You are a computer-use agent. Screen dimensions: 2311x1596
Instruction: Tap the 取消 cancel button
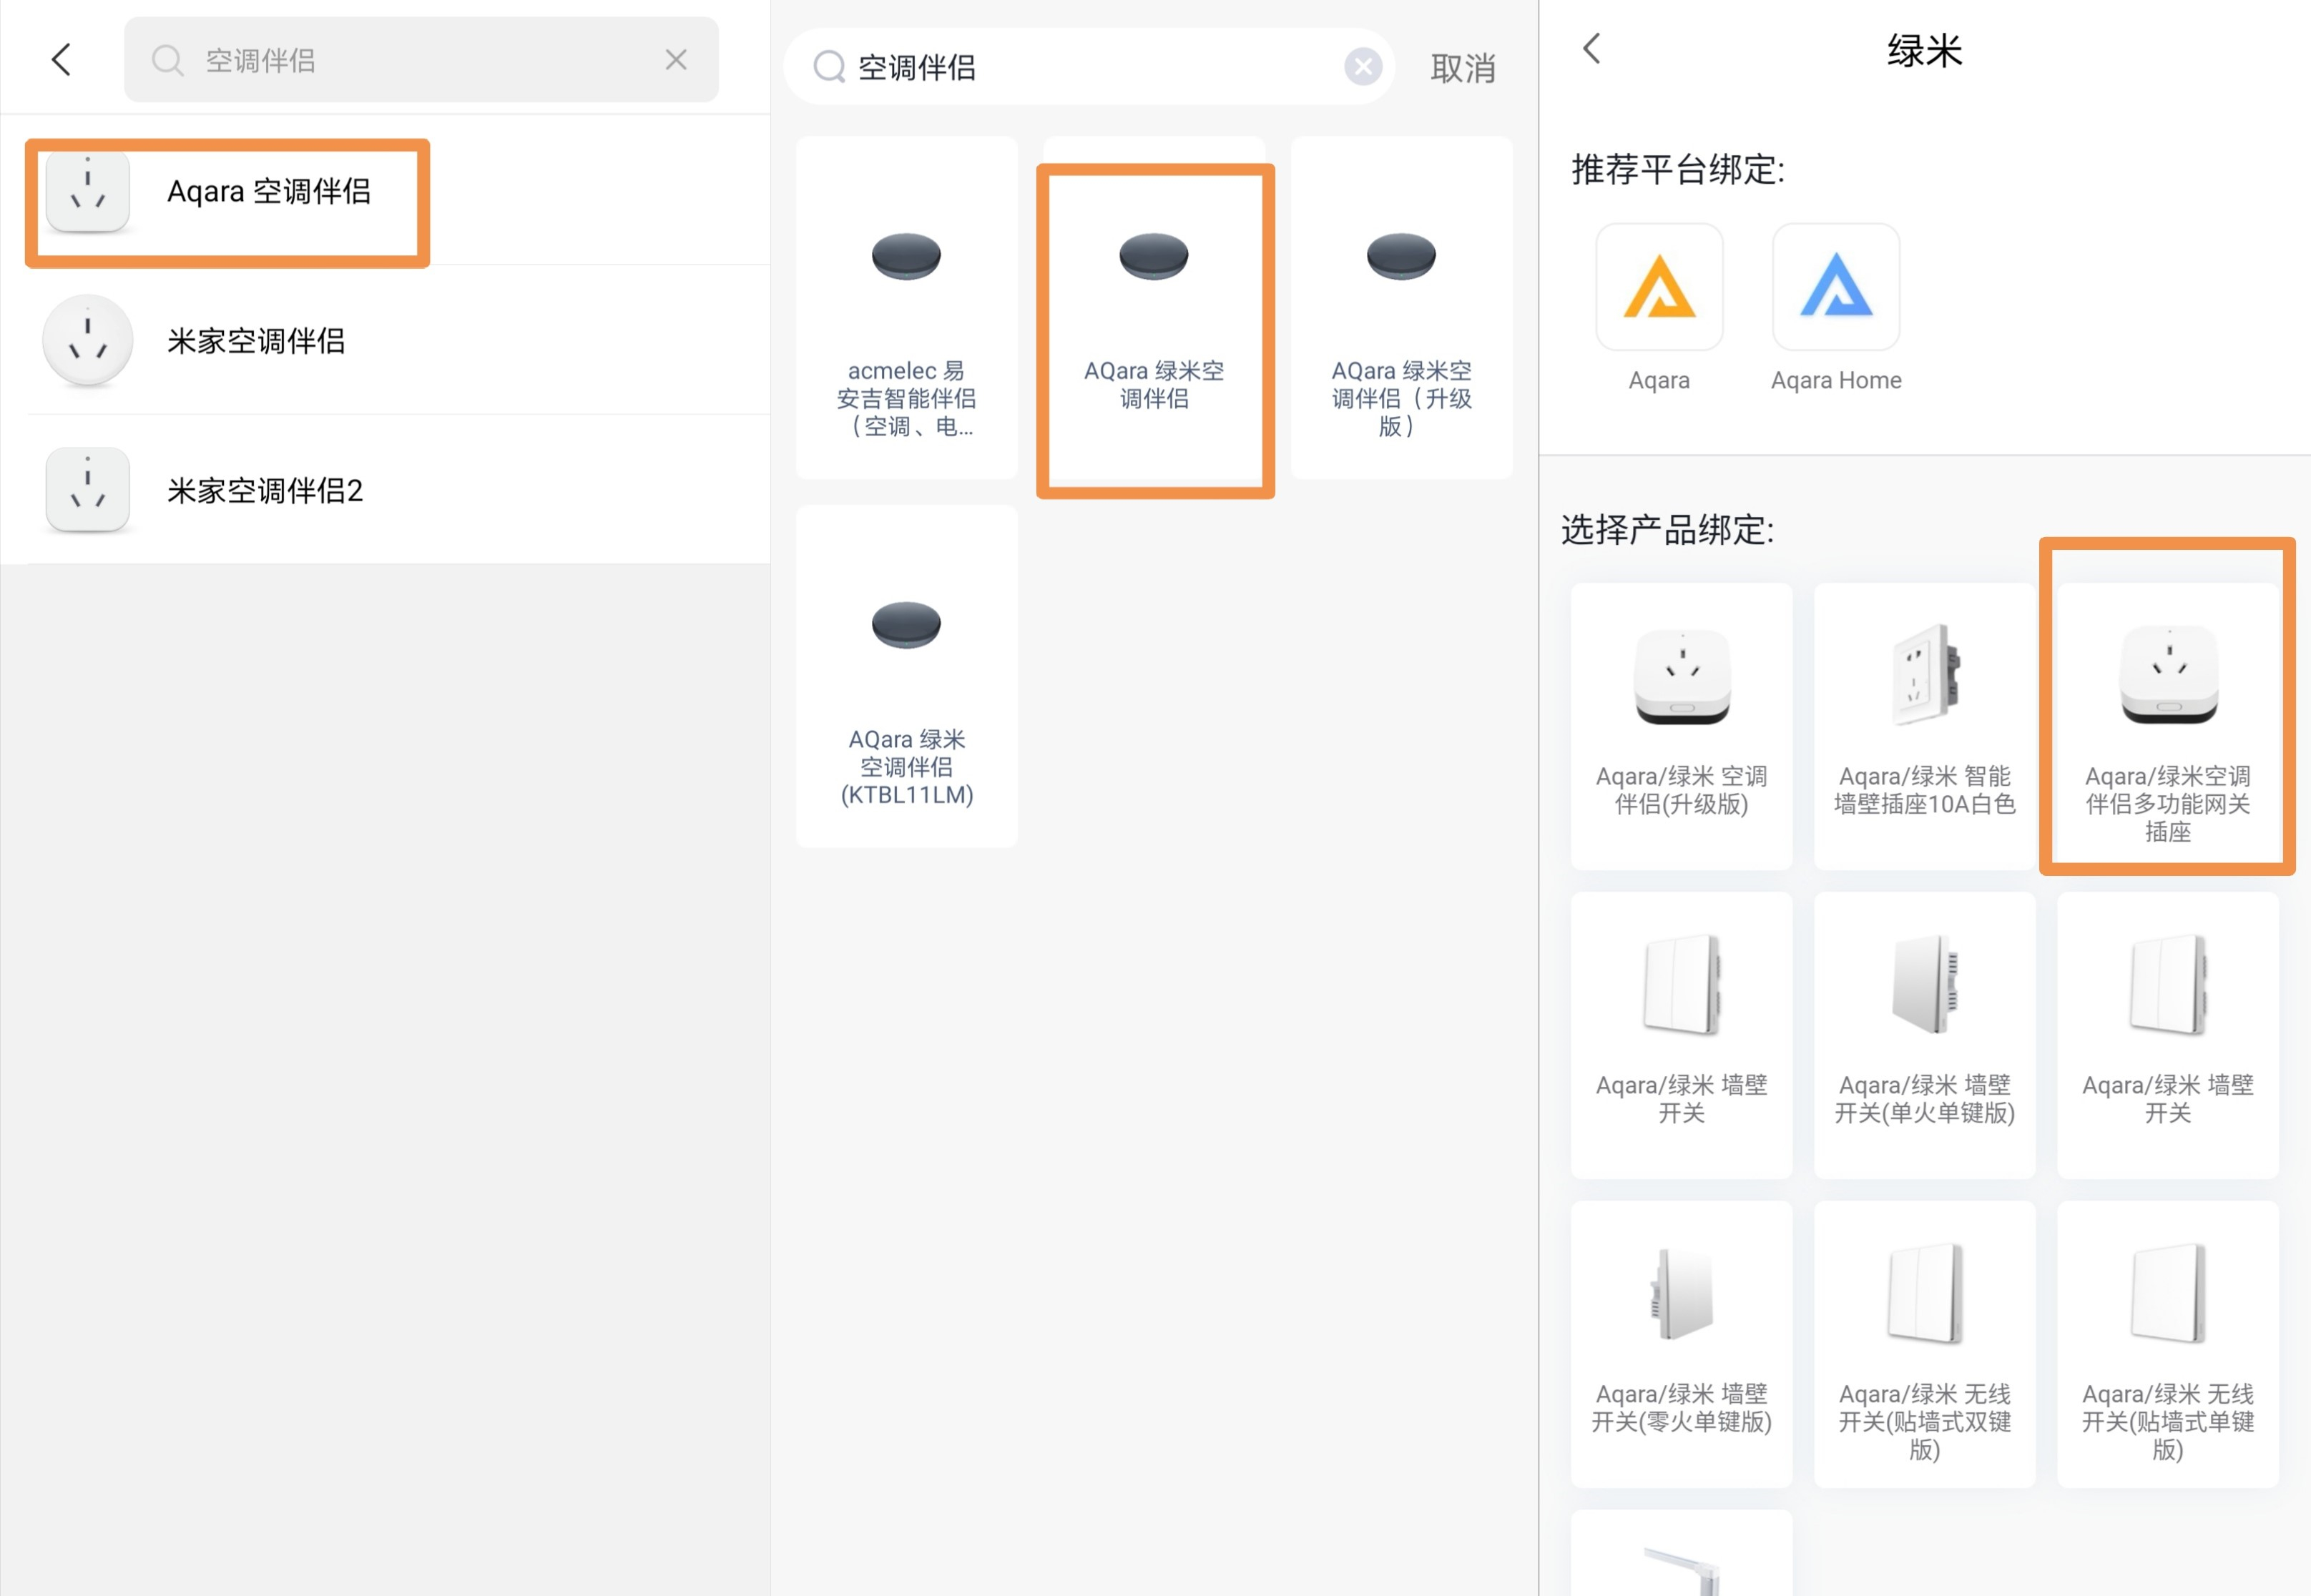click(x=1462, y=68)
